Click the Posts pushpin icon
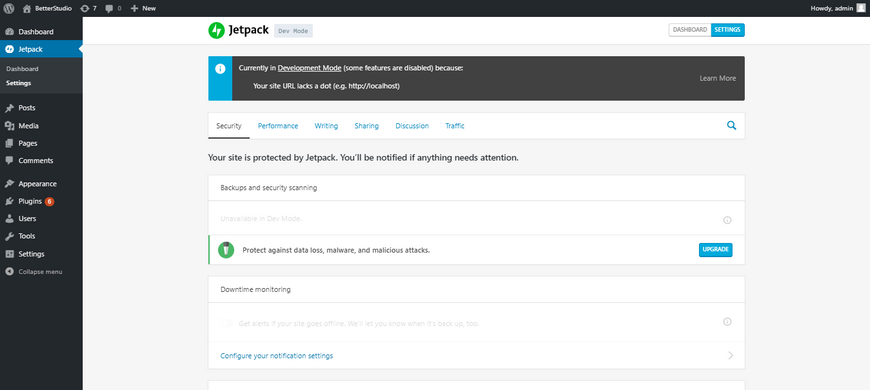Image resolution: width=870 pixels, height=390 pixels. pos(9,108)
